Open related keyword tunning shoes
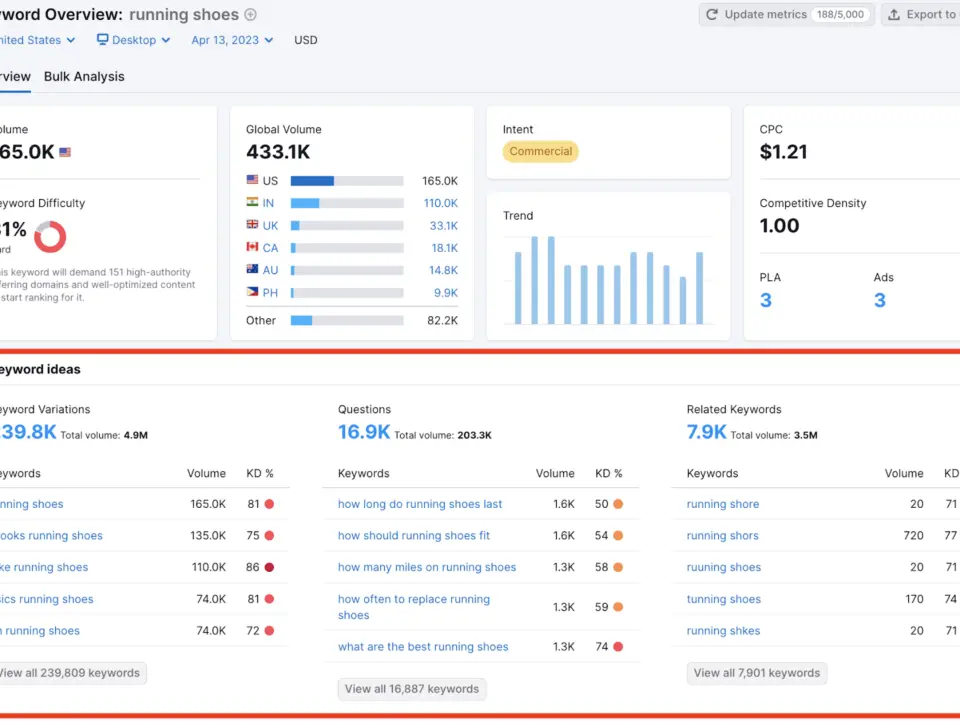This screenshot has width=960, height=721. tap(724, 599)
